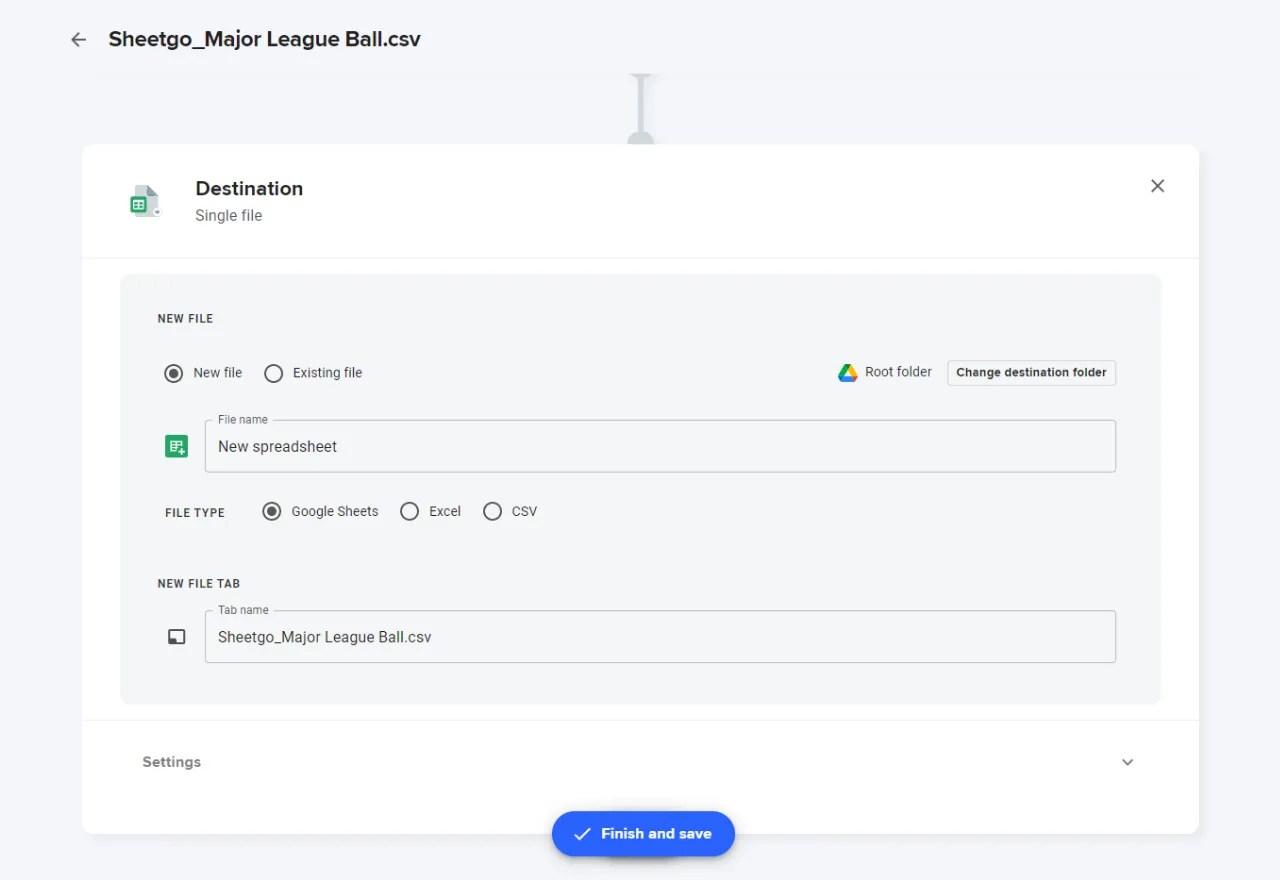Expand the Settings section

[x=171, y=762]
